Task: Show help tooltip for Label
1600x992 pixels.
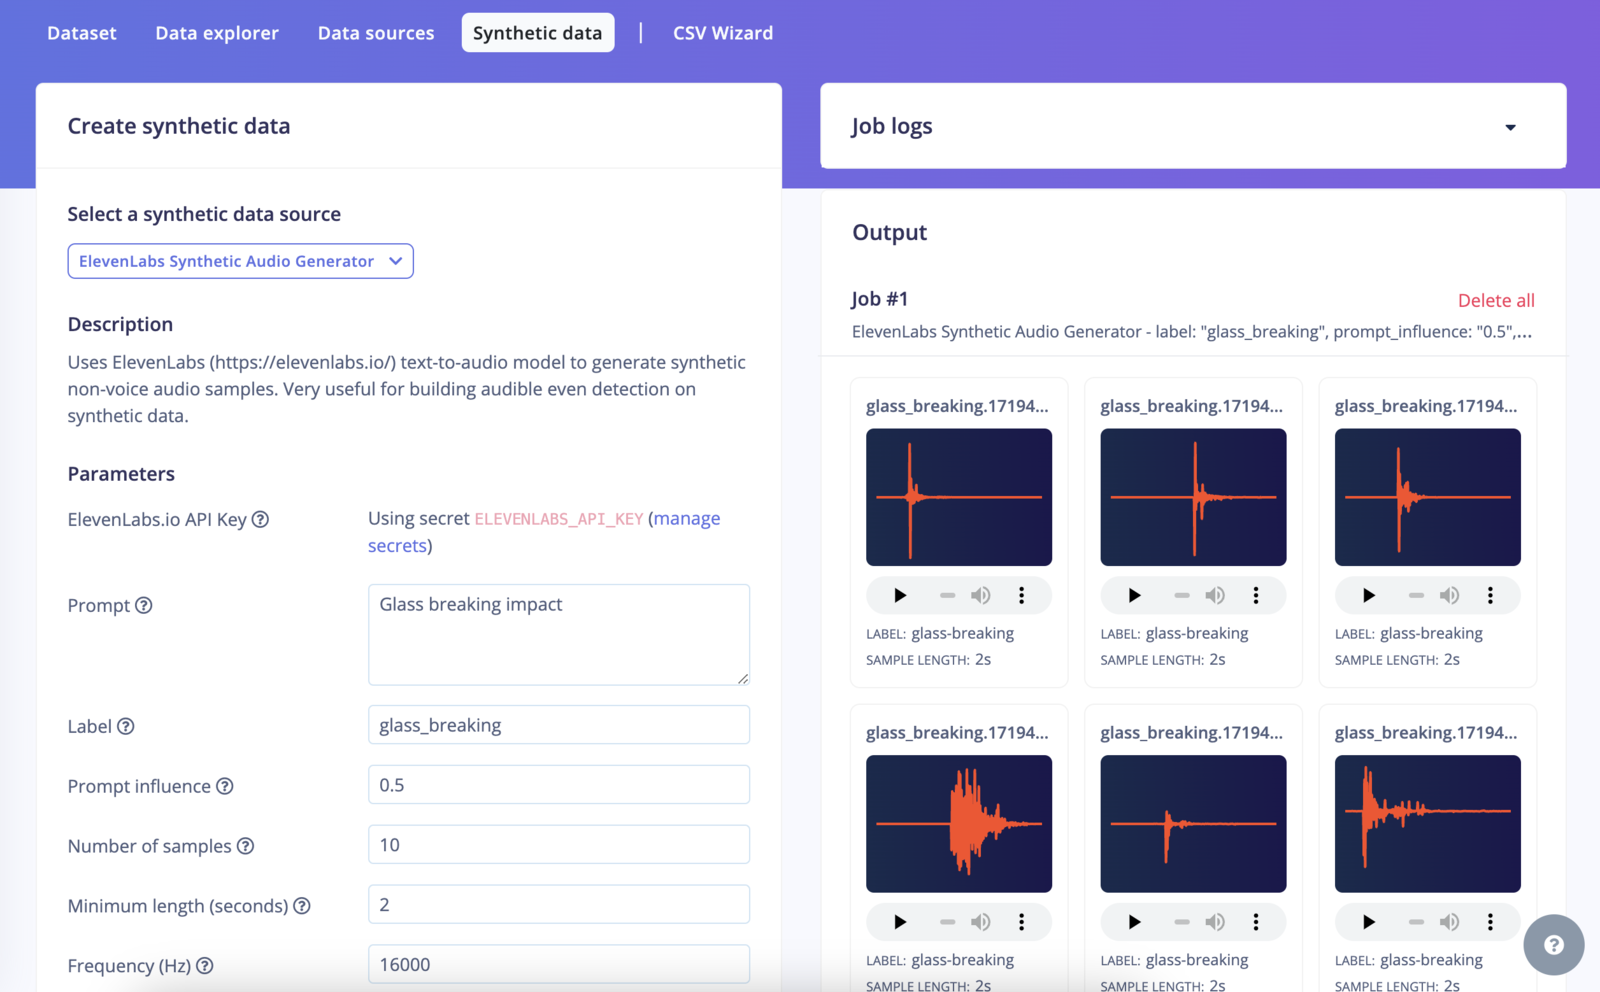Action: coord(126,726)
